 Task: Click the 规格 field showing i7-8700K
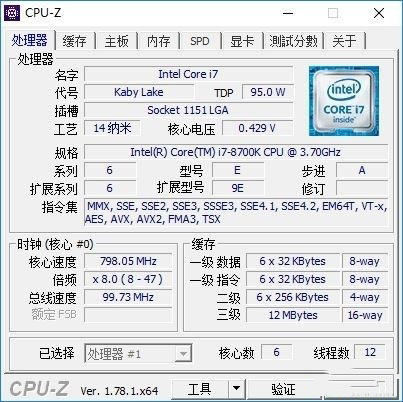tap(236, 152)
